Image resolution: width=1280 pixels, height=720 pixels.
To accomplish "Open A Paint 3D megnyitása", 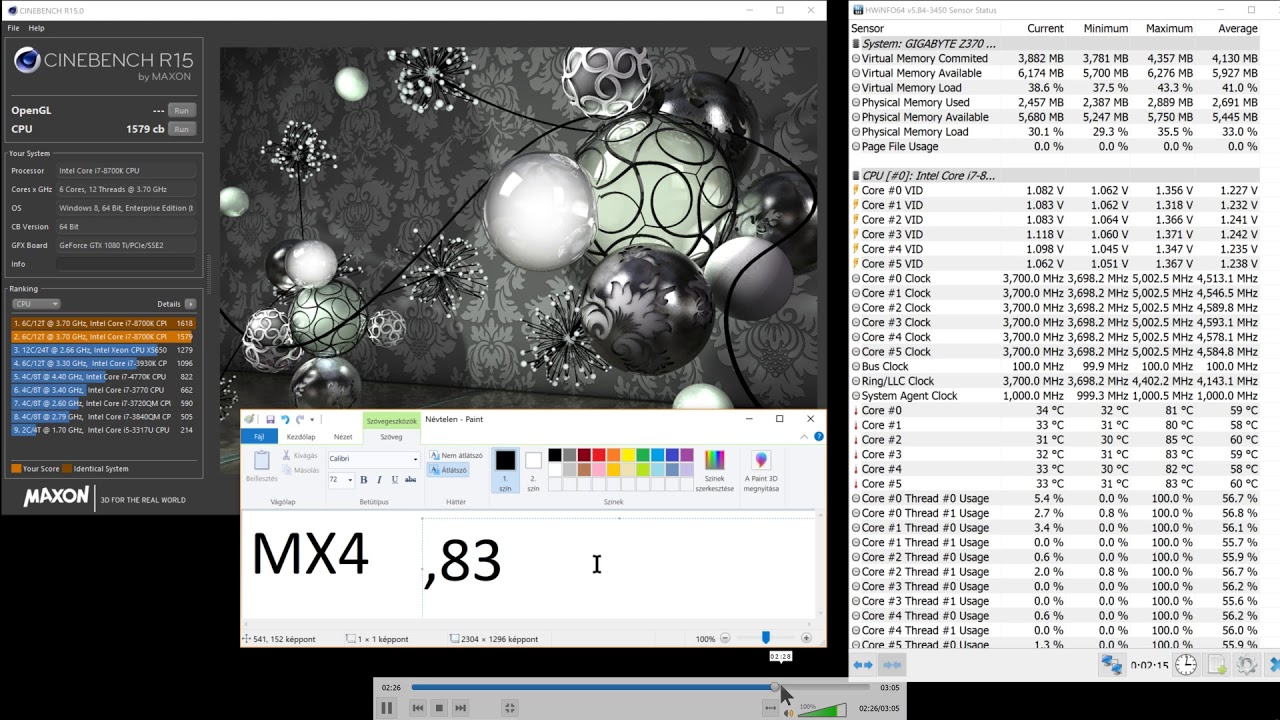I will click(x=761, y=471).
